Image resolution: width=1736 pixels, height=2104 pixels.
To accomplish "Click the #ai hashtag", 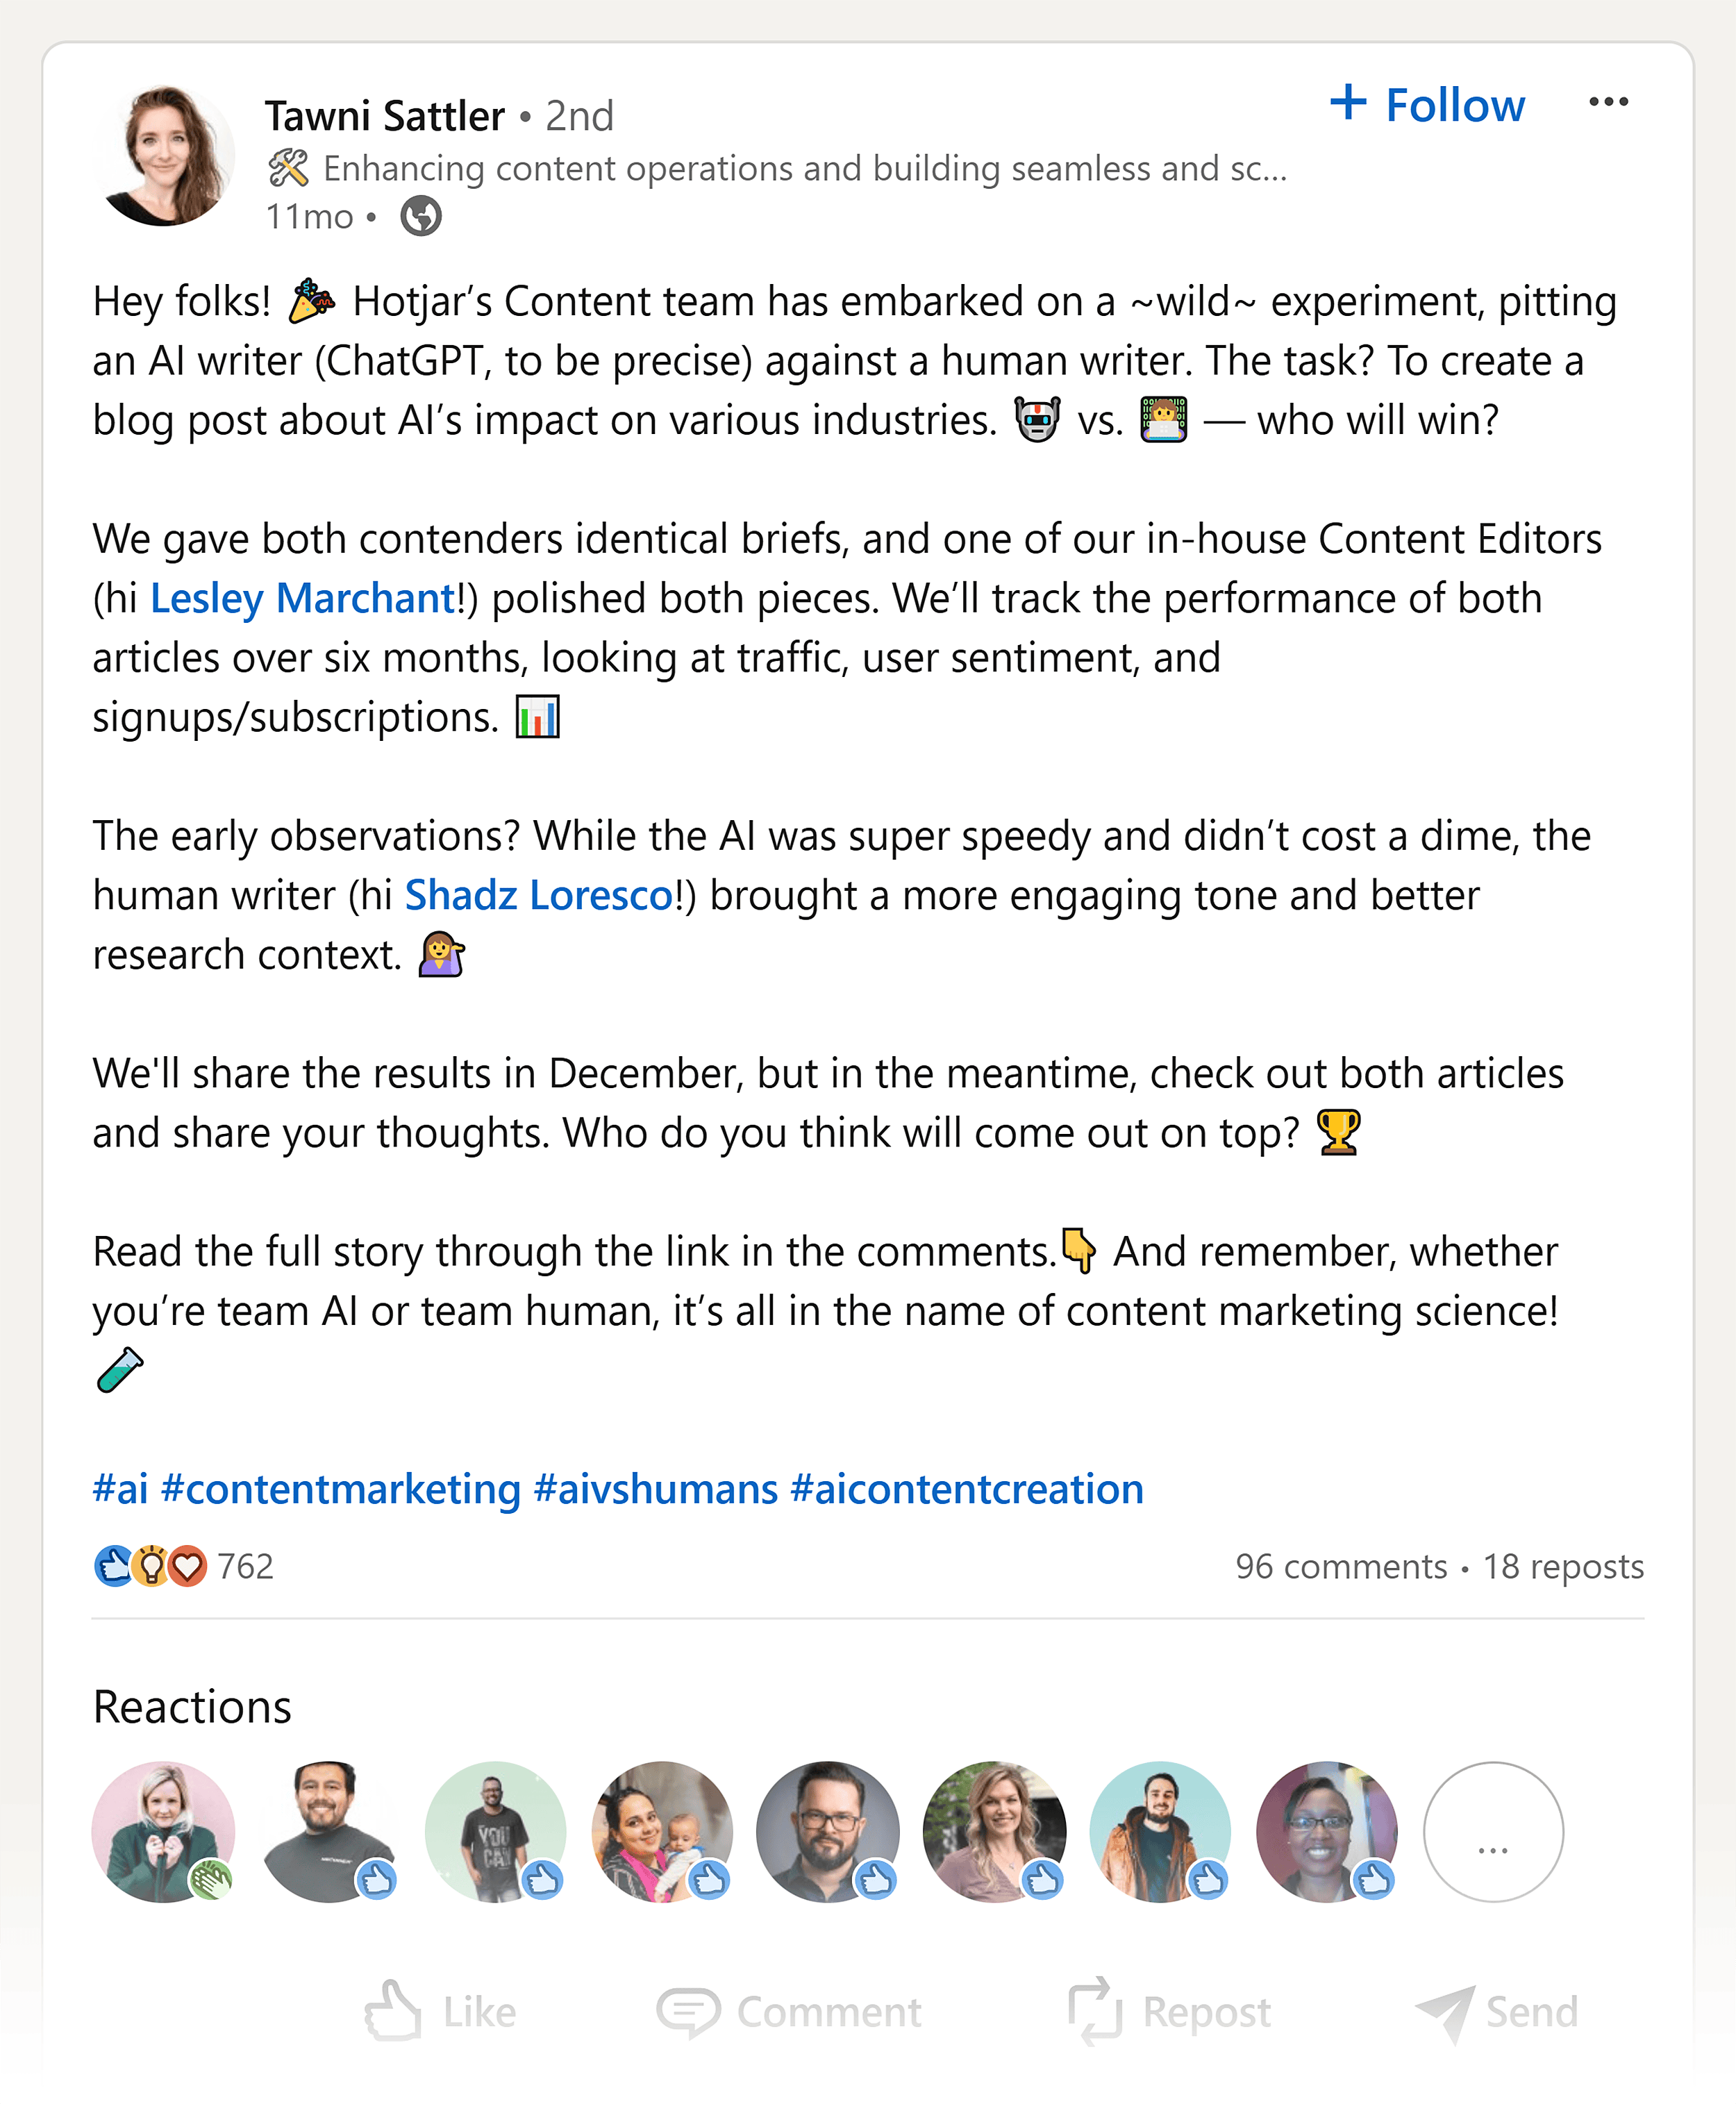I will [x=120, y=1490].
